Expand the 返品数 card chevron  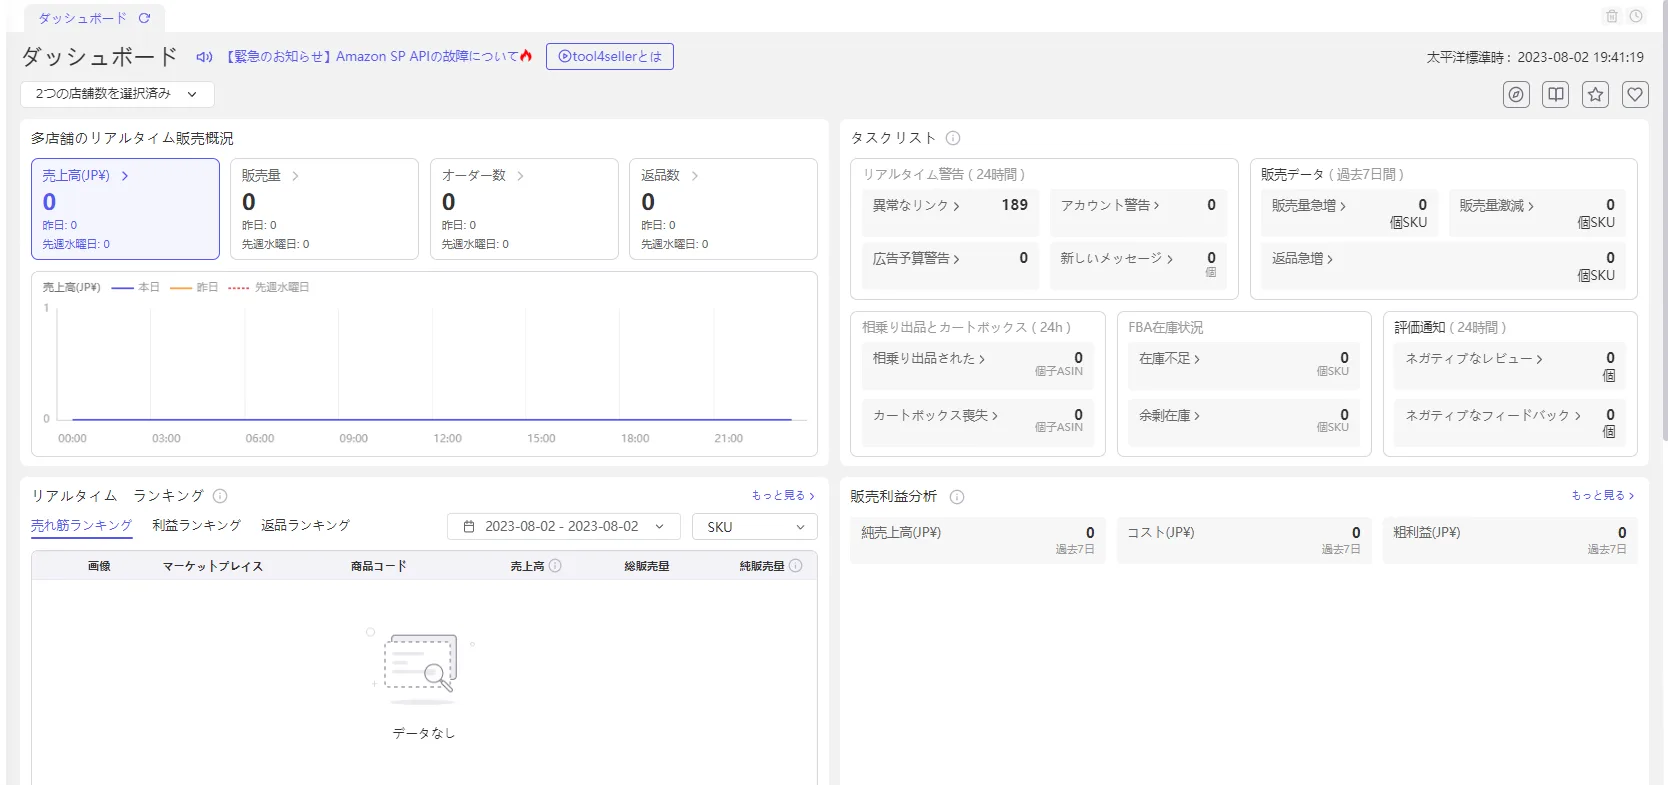[x=694, y=176]
